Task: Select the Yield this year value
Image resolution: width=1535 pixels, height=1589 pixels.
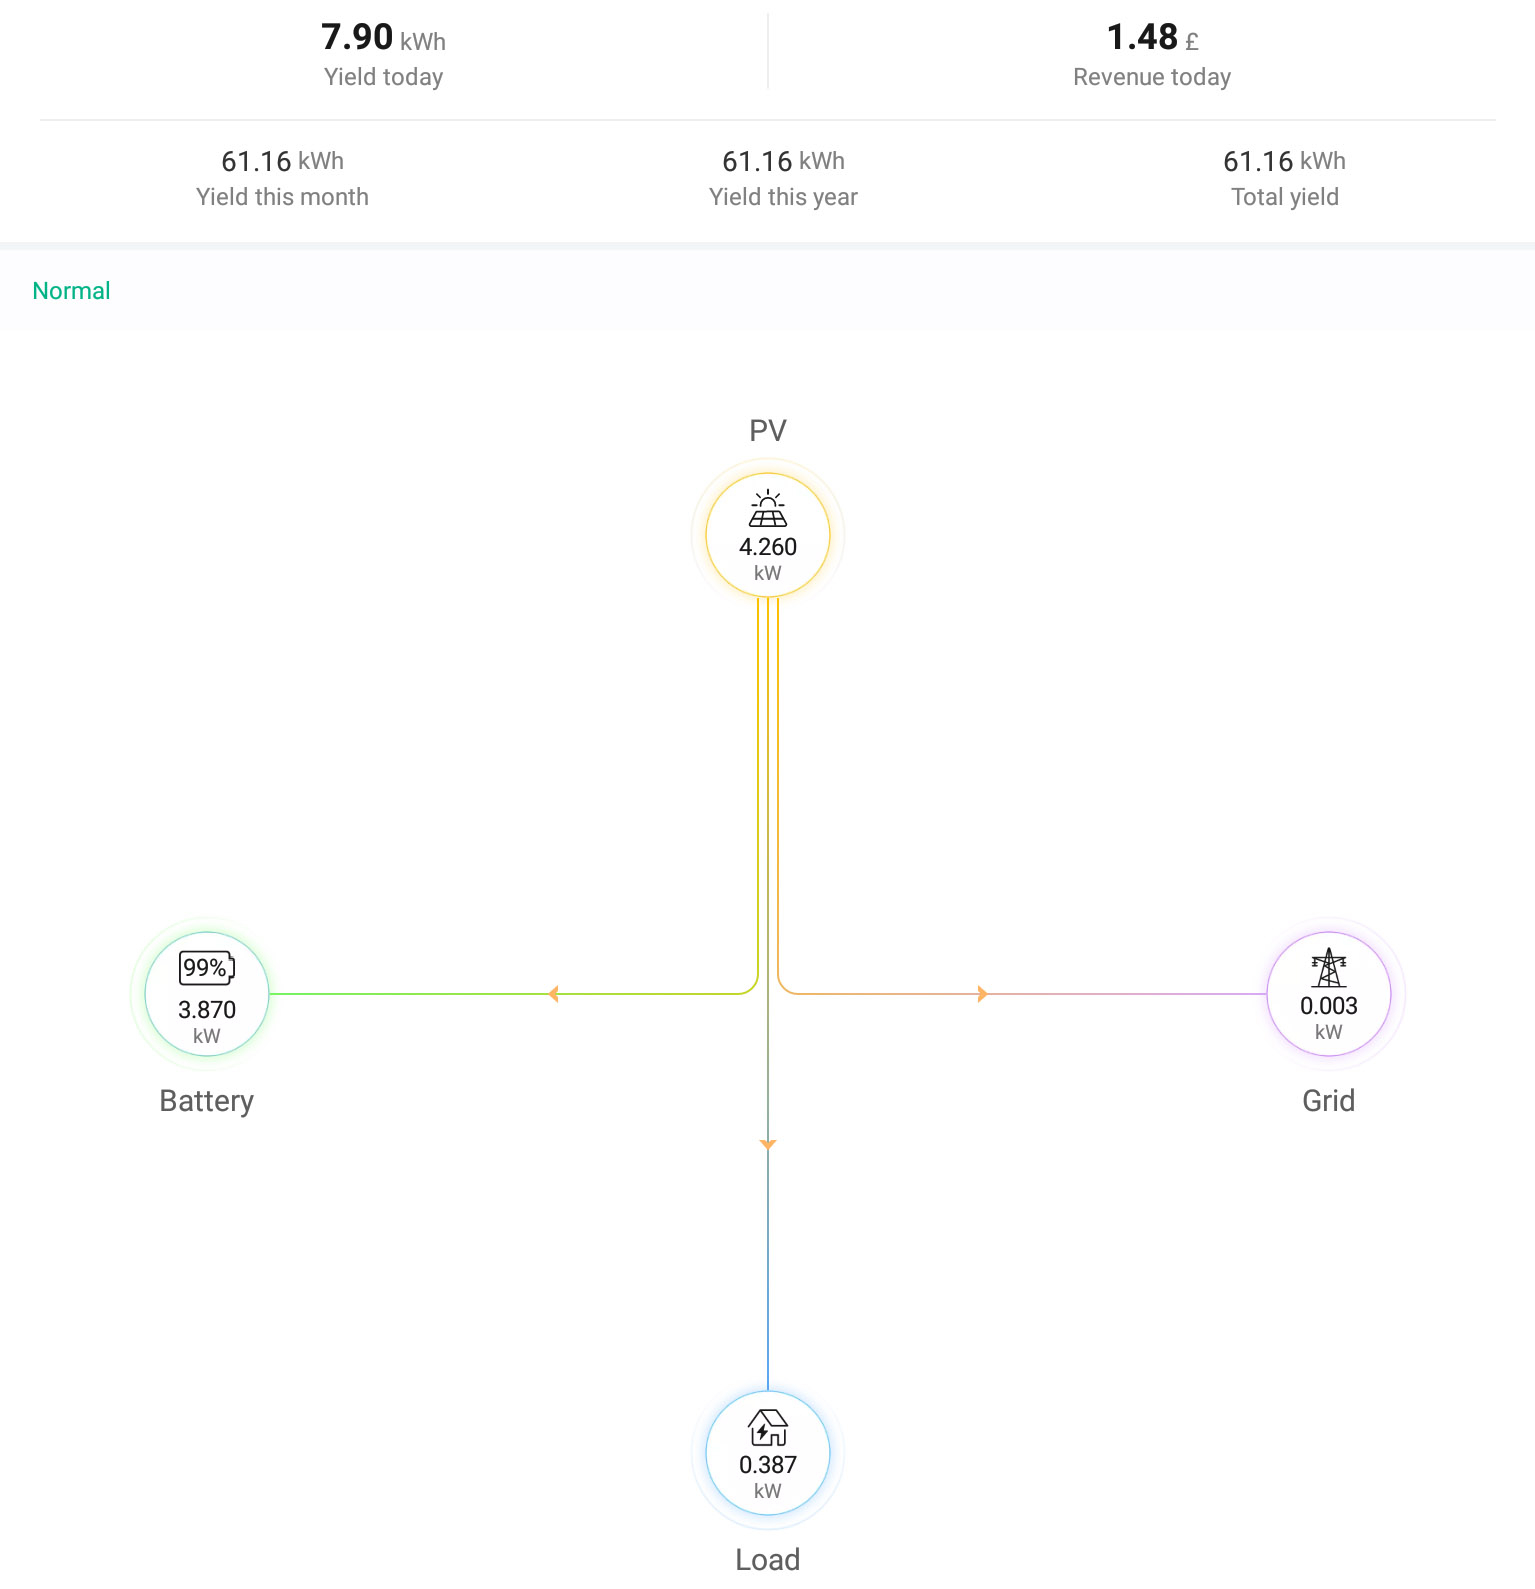Action: [x=784, y=161]
